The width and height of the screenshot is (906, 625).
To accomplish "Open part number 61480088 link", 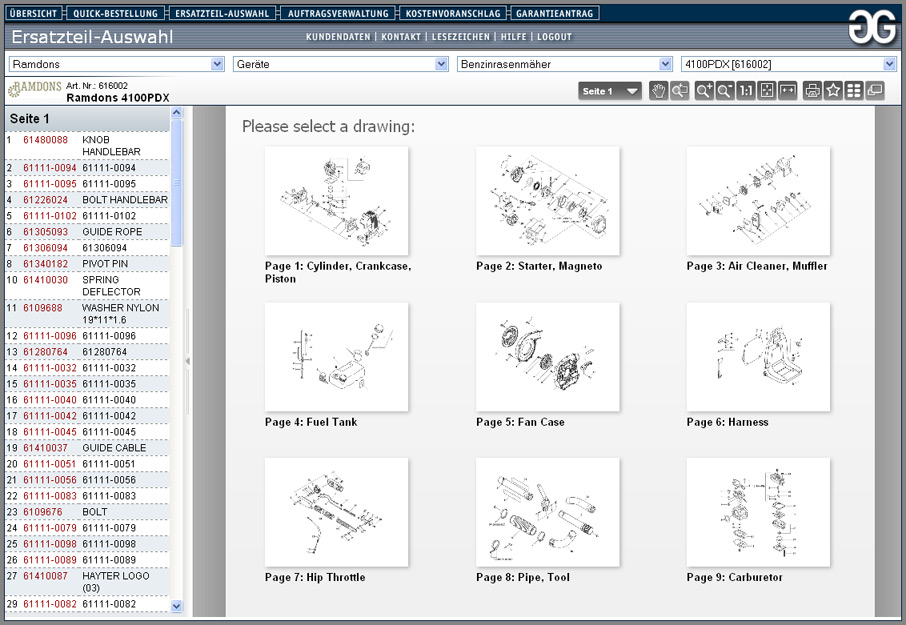I will pyautogui.click(x=45, y=140).
